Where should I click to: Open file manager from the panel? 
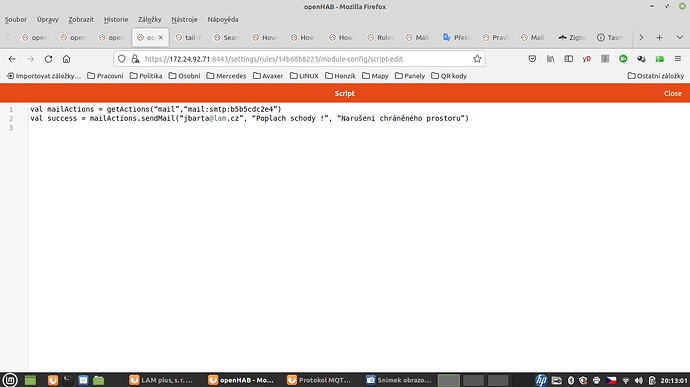(x=99, y=380)
